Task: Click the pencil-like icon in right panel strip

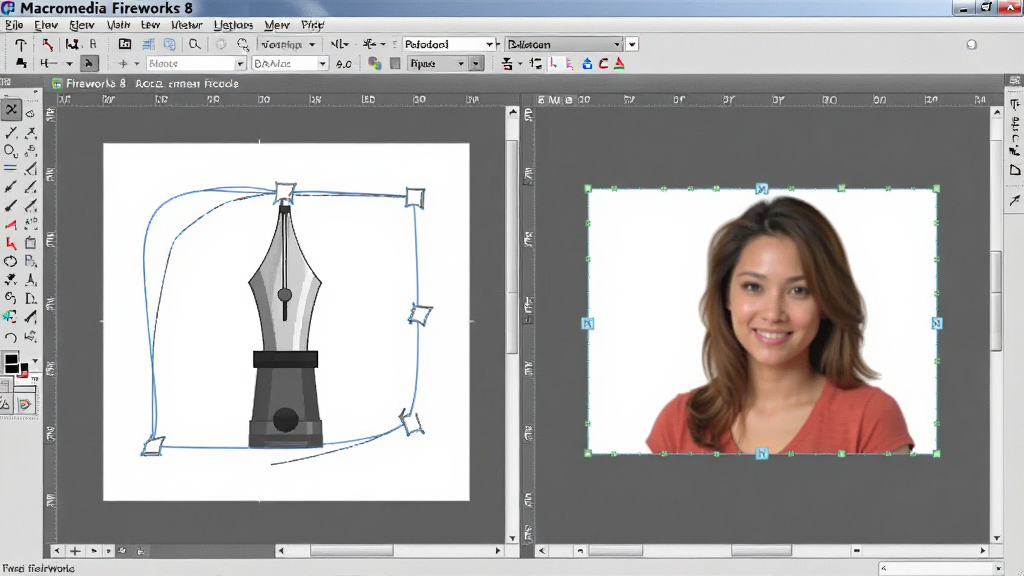Action: coord(1014,200)
